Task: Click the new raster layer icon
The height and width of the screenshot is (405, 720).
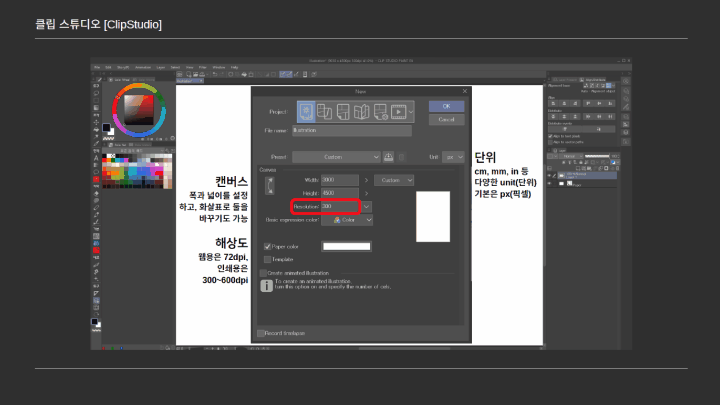Action: (x=578, y=168)
